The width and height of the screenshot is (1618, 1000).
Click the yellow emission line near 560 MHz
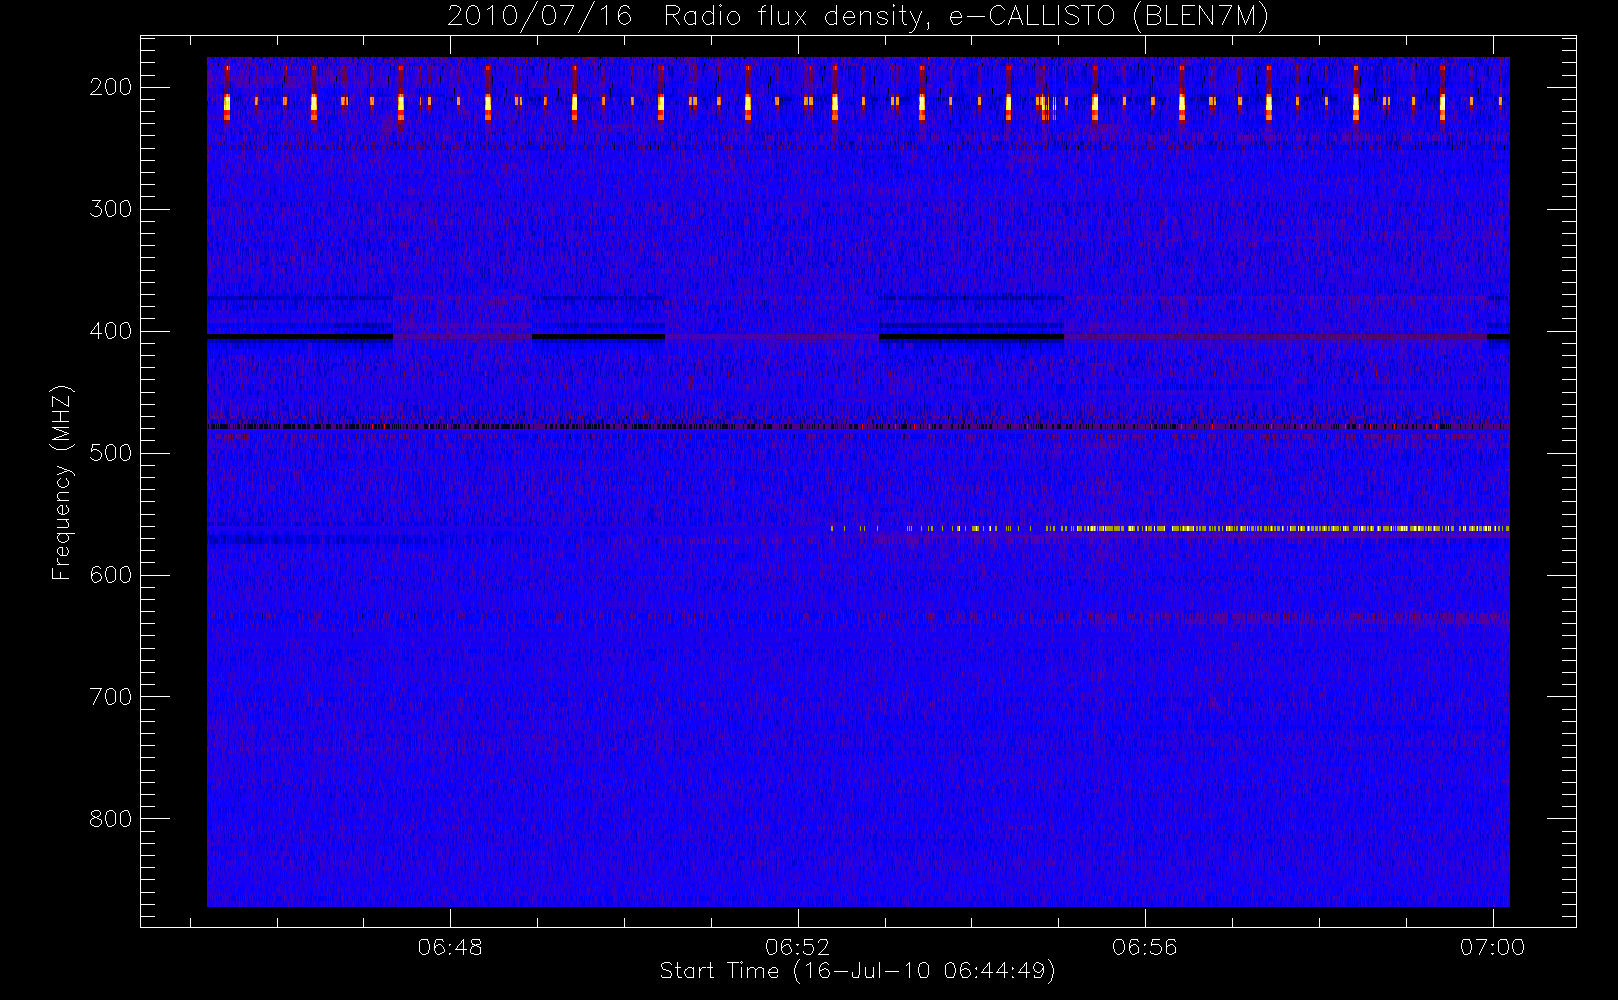[1170, 528]
